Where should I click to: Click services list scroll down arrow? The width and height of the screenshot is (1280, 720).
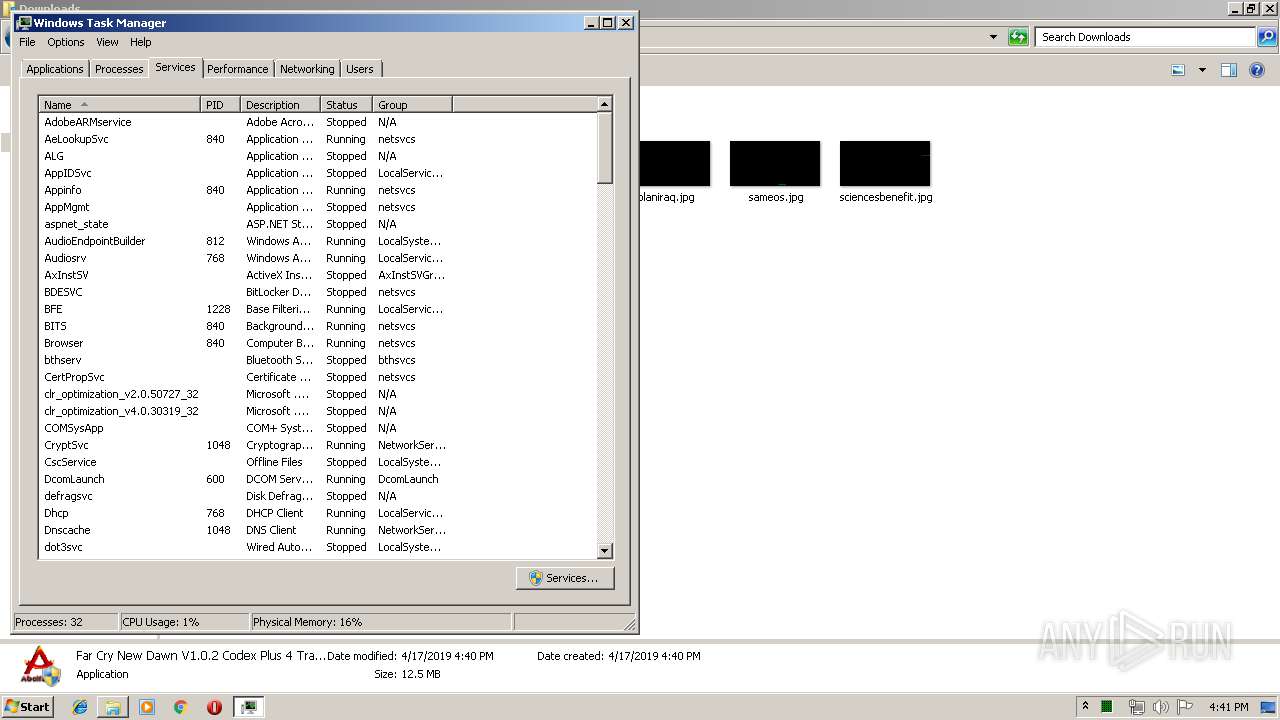(604, 550)
